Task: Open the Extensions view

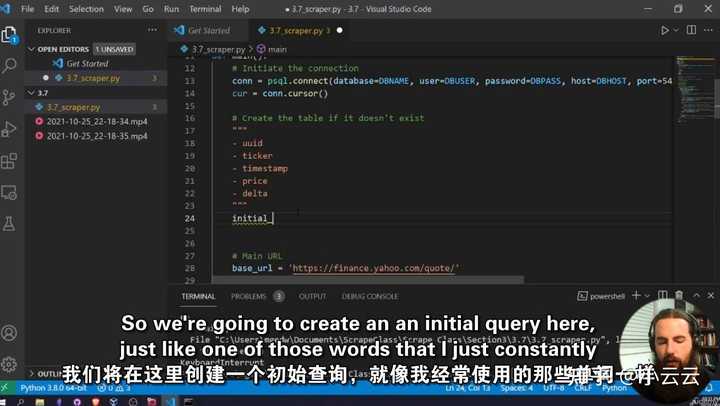Action: (x=9, y=161)
